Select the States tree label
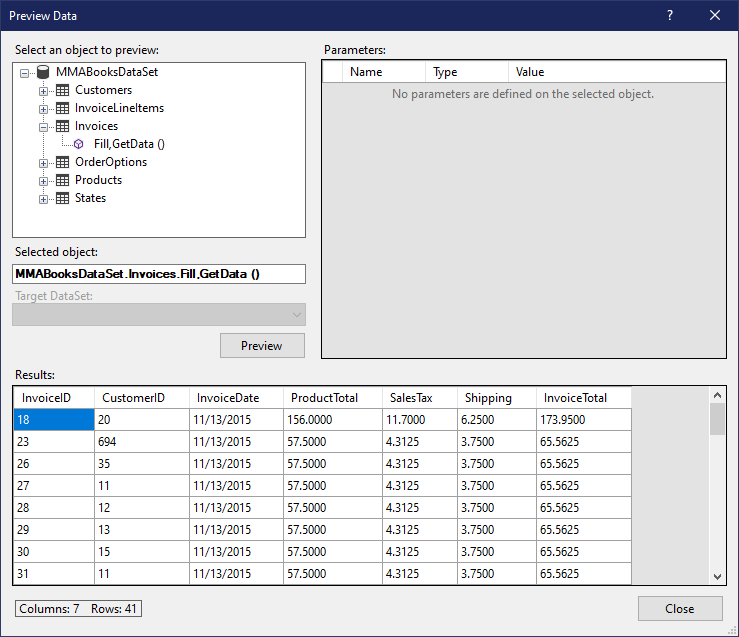Viewport: 739px width, 637px height. [x=90, y=198]
